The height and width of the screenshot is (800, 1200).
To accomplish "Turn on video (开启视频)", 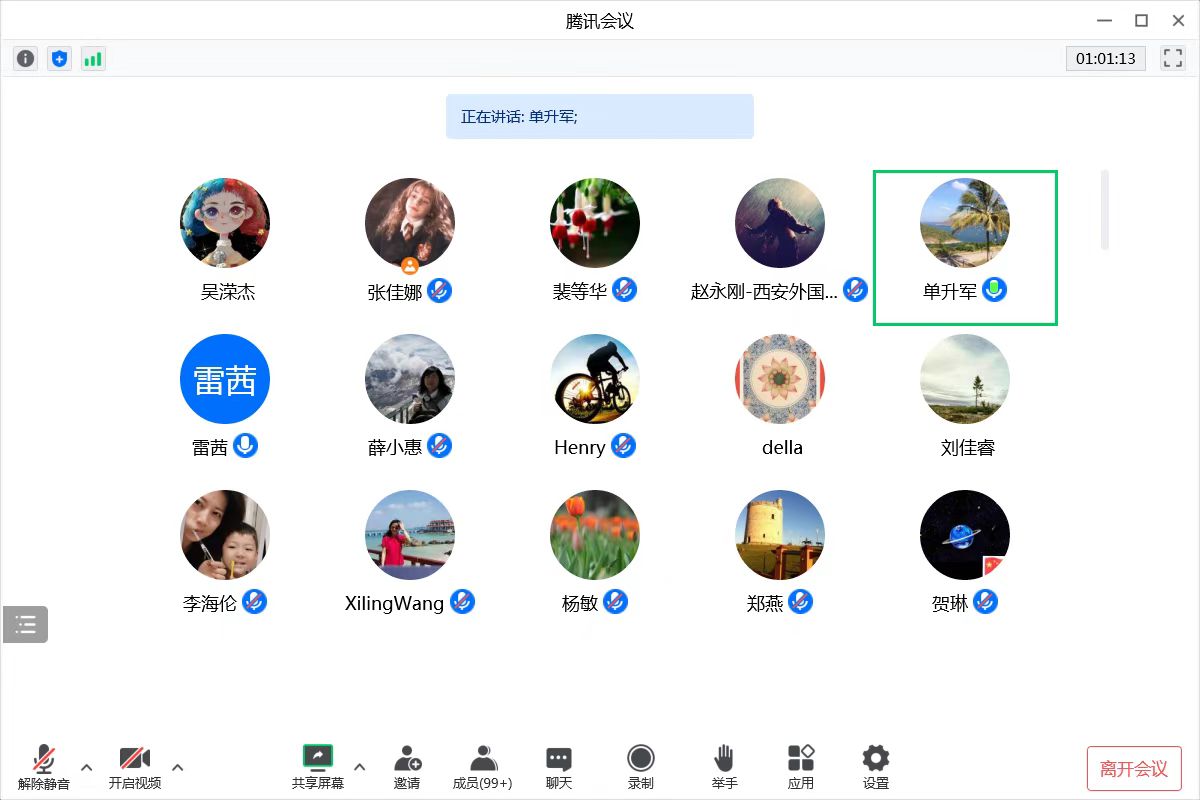I will (x=134, y=767).
